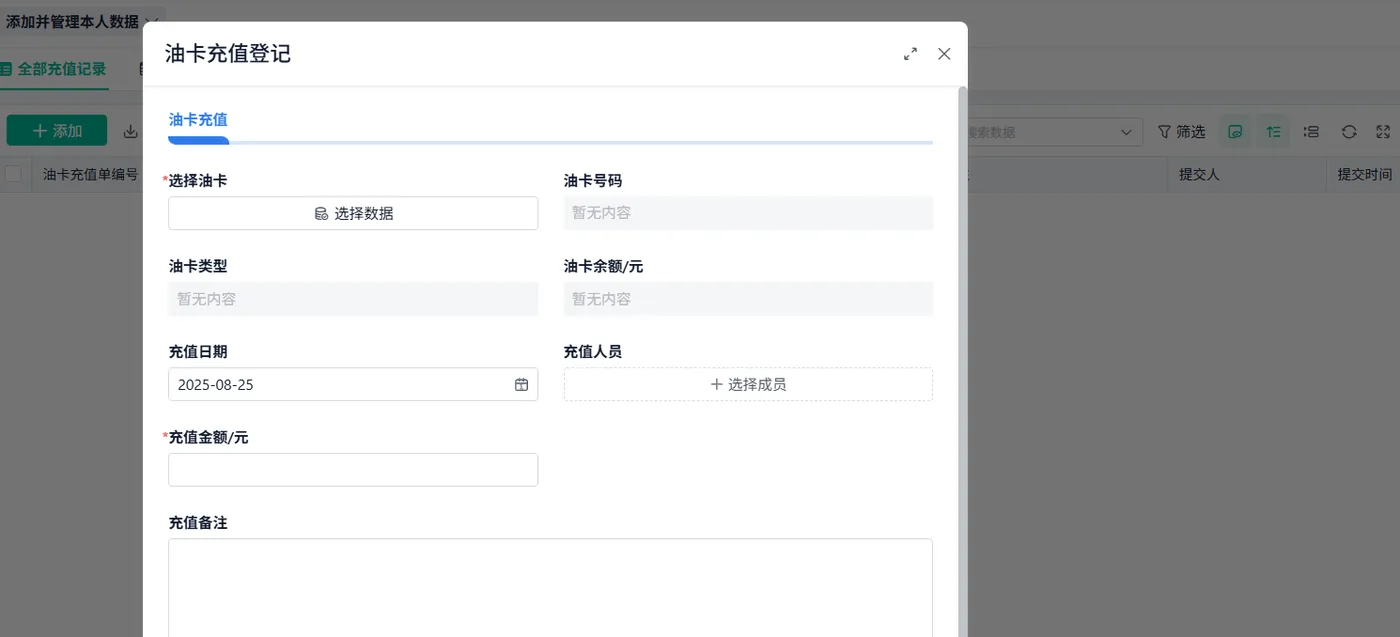The height and width of the screenshot is (637, 1400).
Task: Click the download icon beside 添加
Action: pos(130,131)
